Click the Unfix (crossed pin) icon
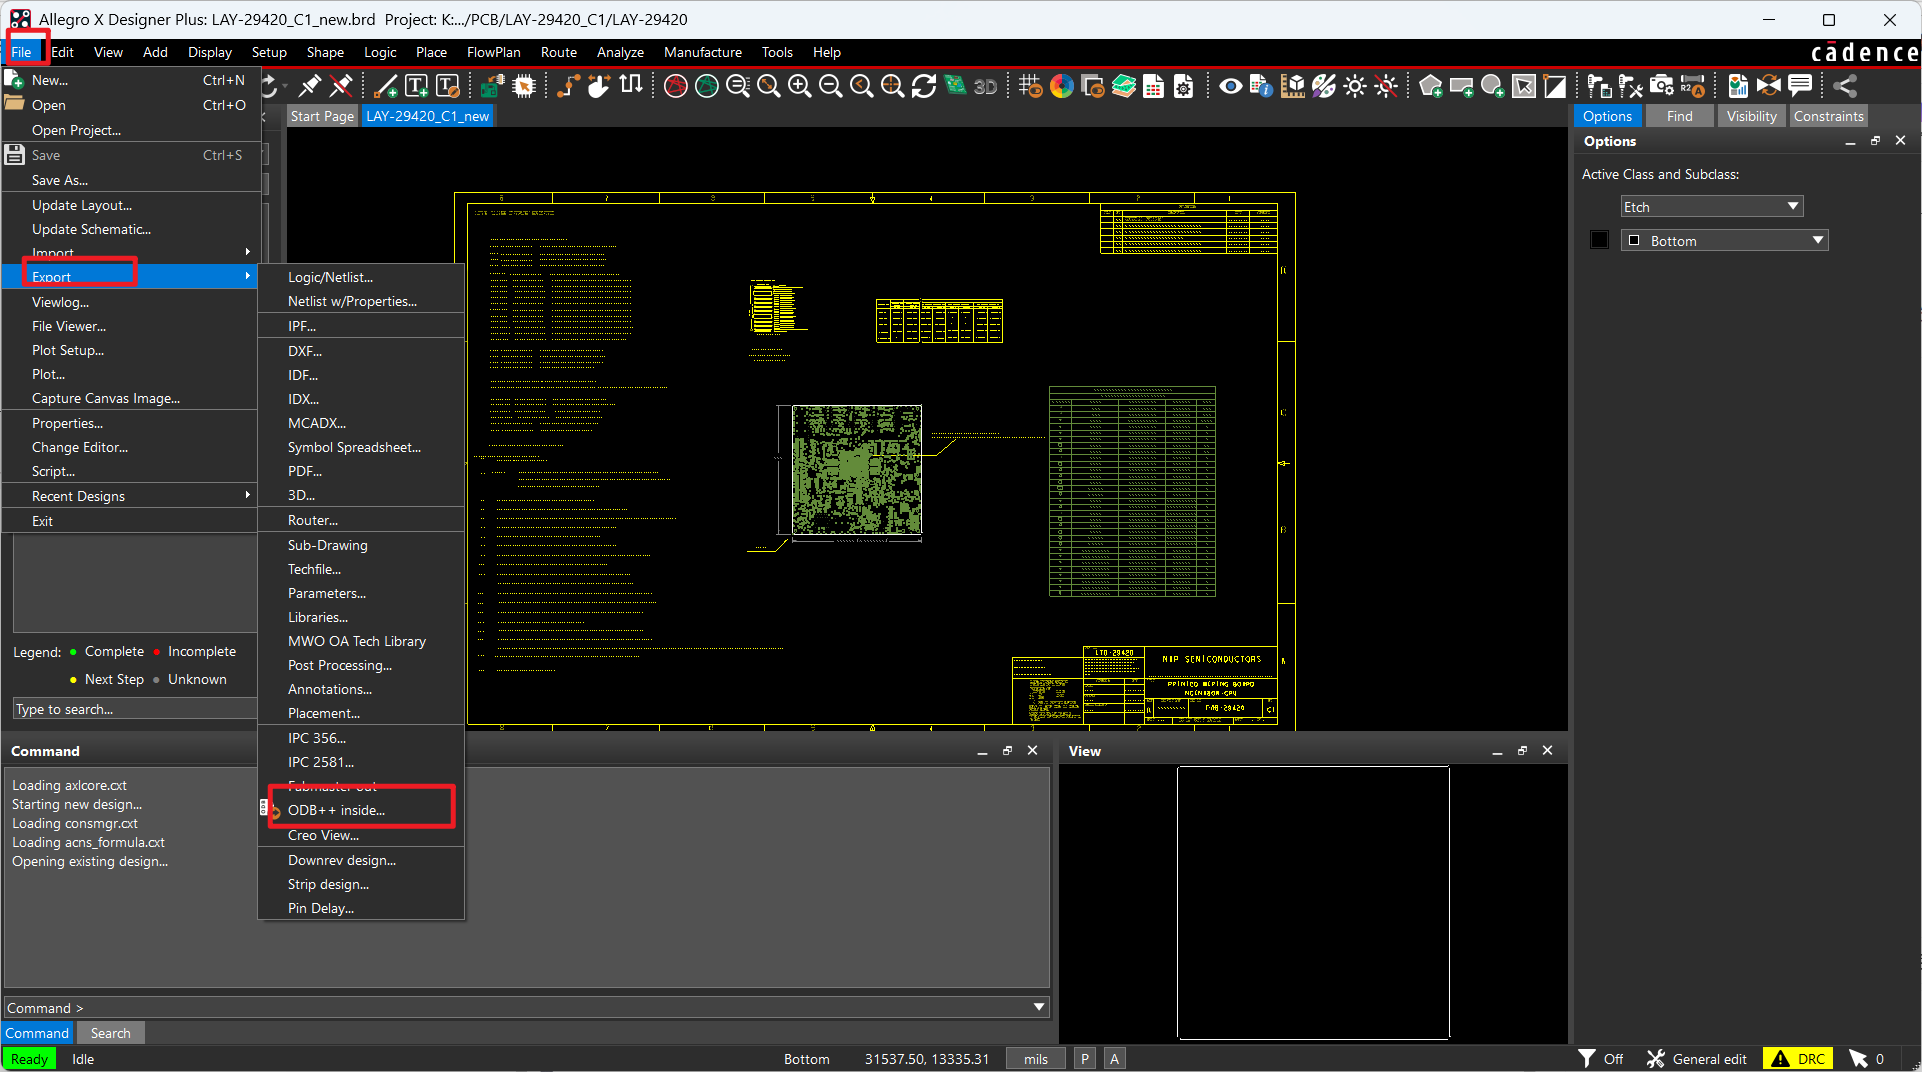The image size is (1922, 1072). click(x=342, y=86)
